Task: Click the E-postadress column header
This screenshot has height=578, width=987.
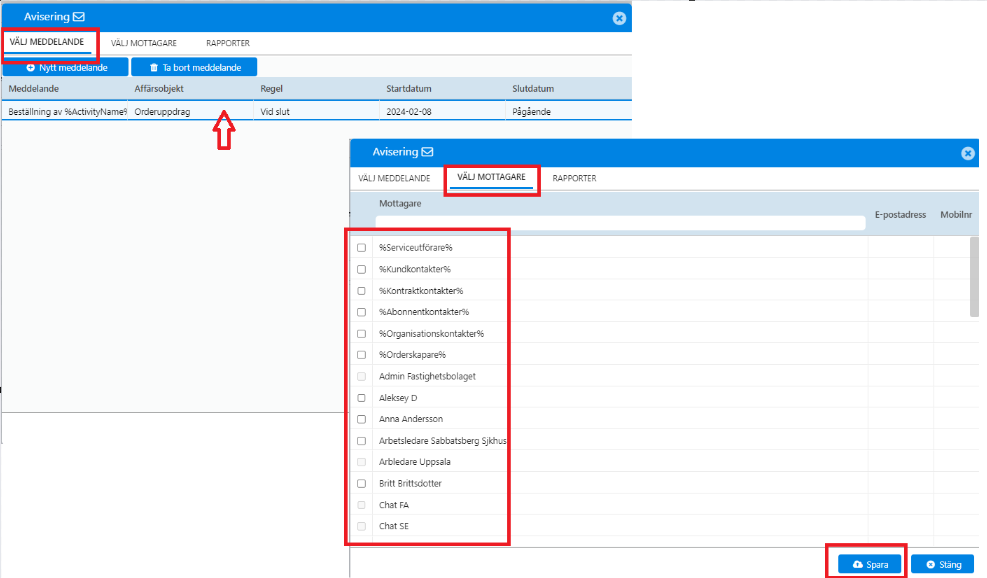Action: tap(900, 215)
